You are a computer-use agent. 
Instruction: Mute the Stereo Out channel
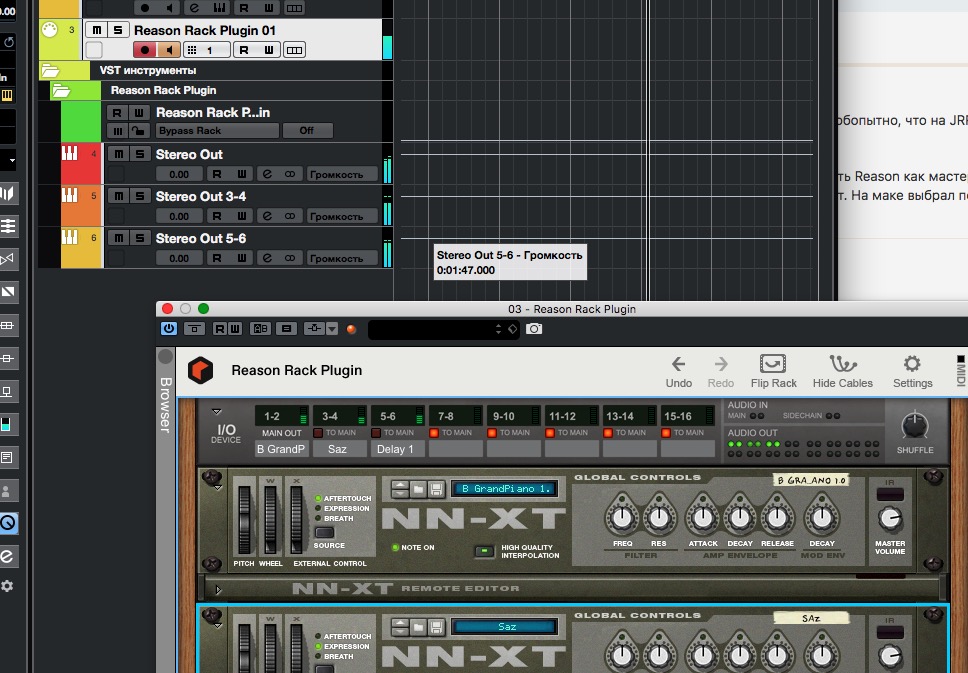coord(119,154)
